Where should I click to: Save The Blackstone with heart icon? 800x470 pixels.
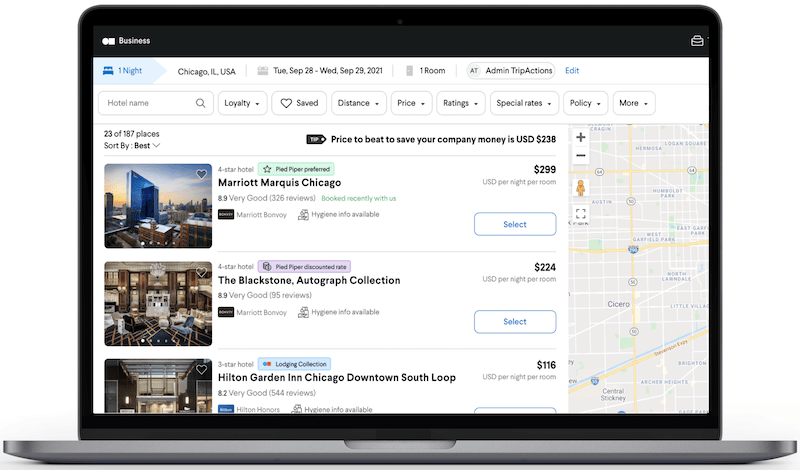(202, 272)
